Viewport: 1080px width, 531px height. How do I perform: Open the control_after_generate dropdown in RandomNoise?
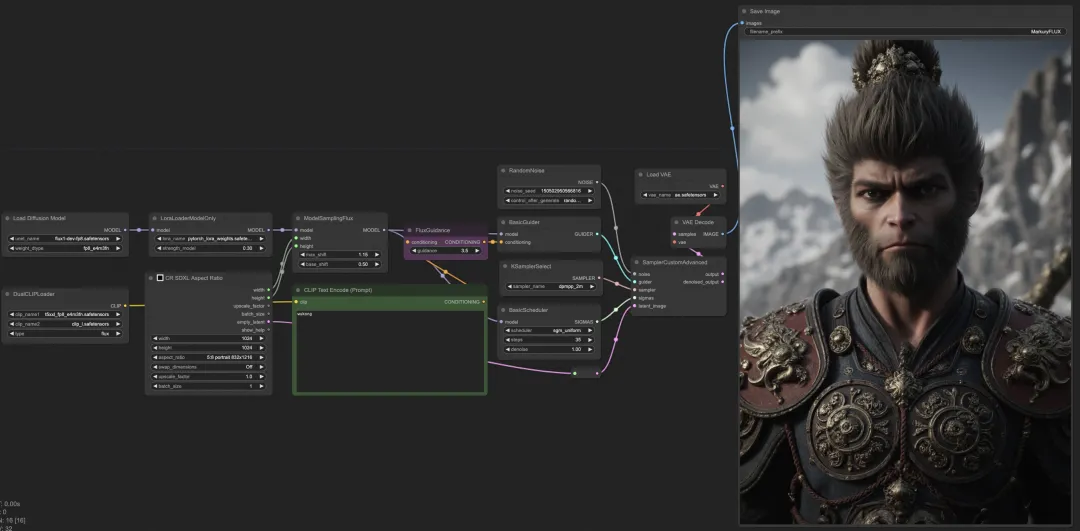(549, 200)
